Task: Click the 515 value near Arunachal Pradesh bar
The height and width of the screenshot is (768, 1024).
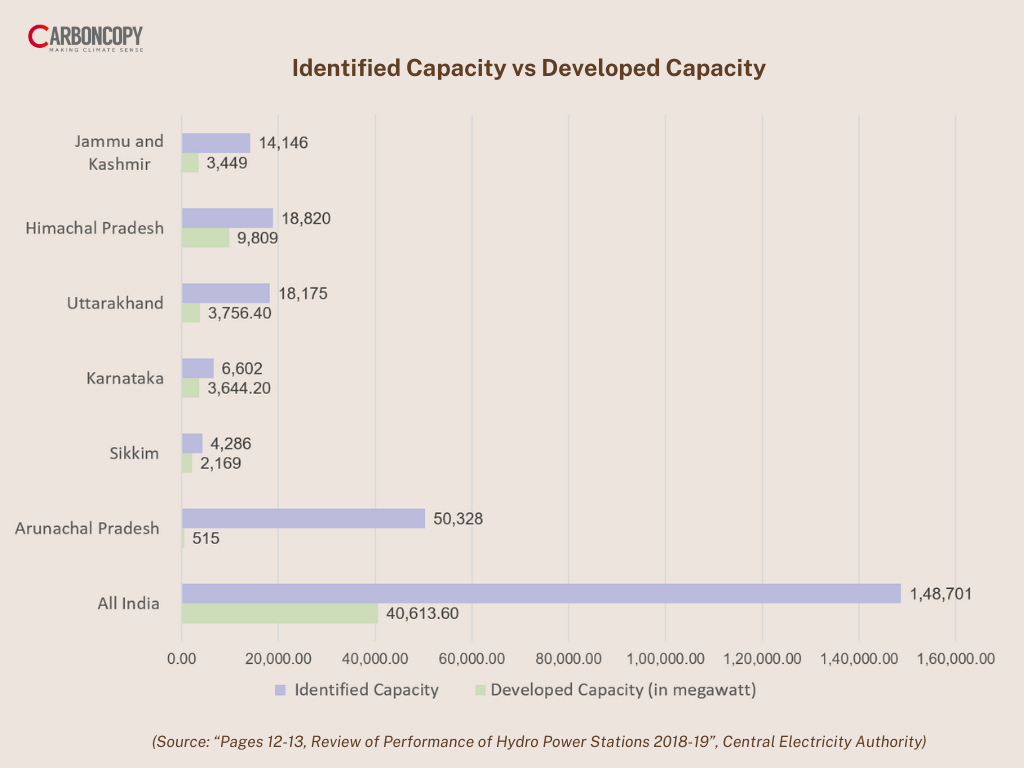Action: tap(203, 539)
